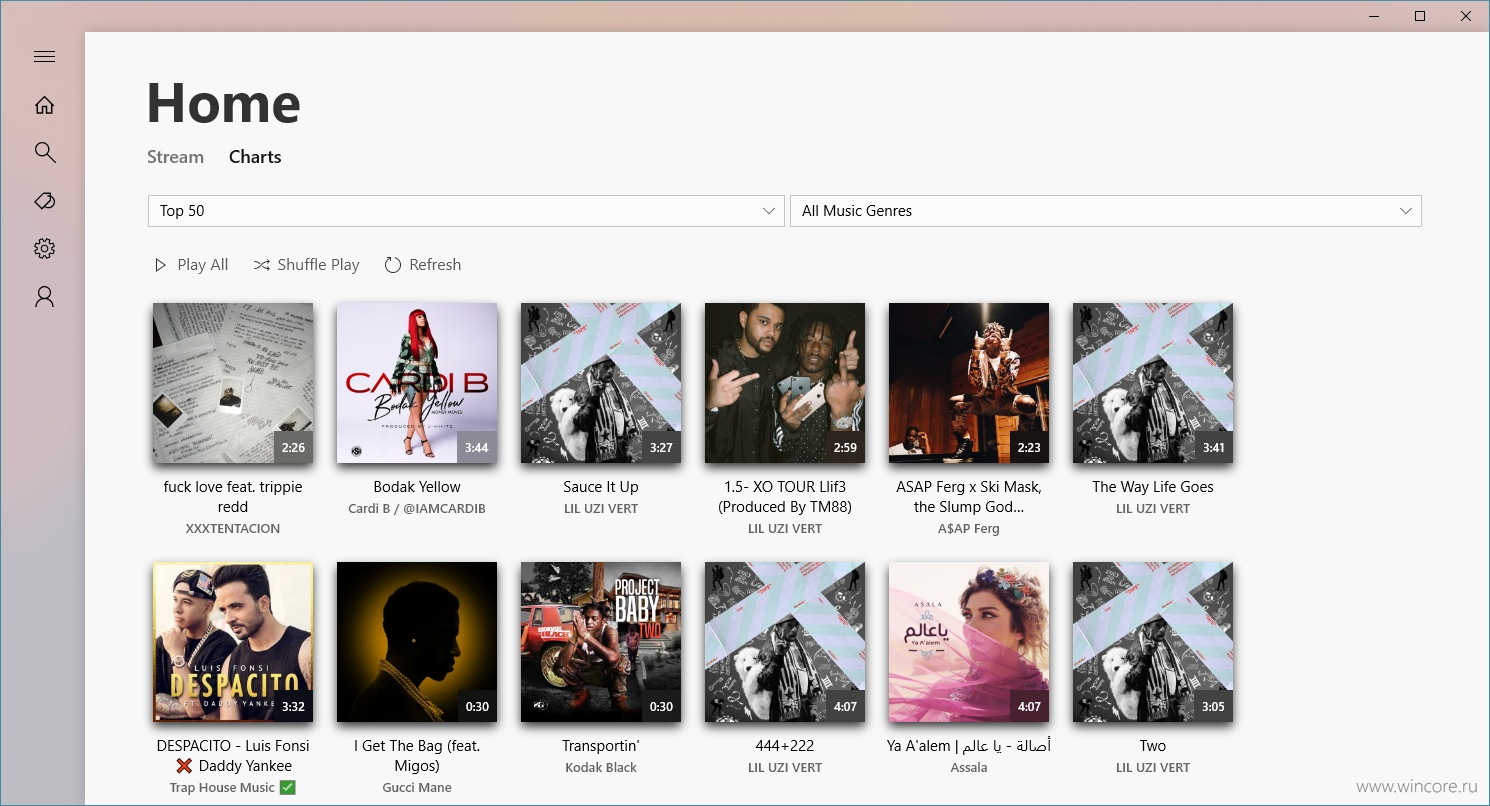The image size is (1490, 806).
Task: Click artist A$AP Ferg
Action: coord(969,529)
